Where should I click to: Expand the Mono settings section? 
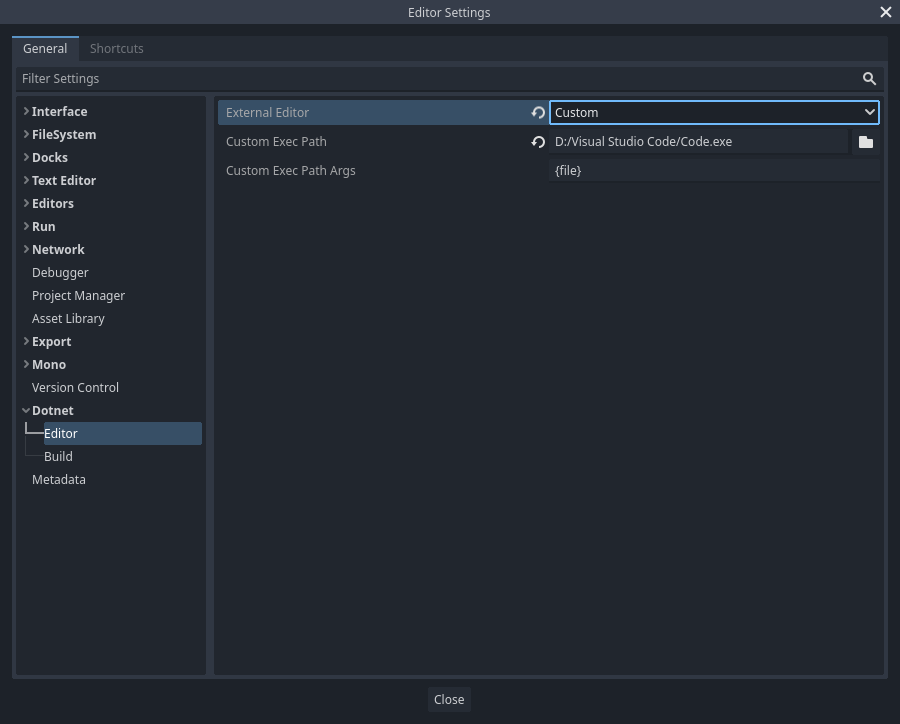click(26, 364)
